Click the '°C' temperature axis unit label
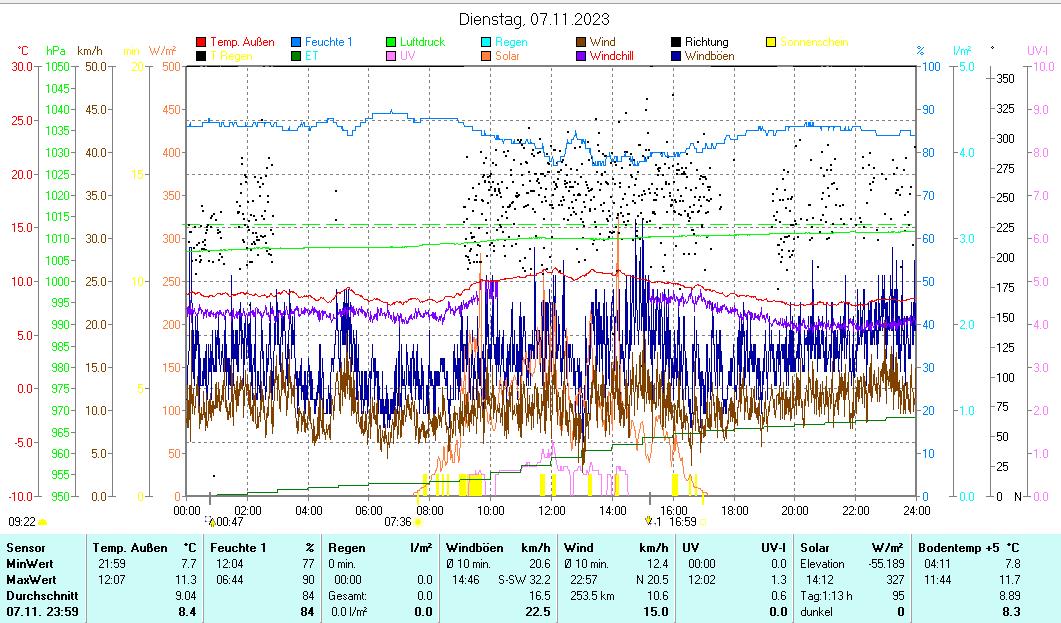This screenshot has height=623, width=1061. 23,51
